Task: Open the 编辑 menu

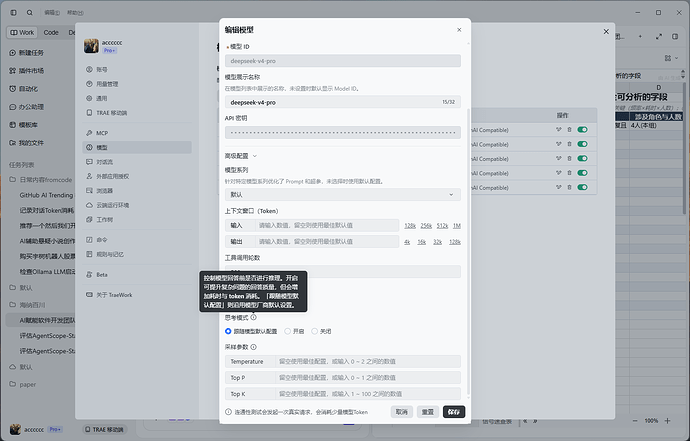Action: (52, 13)
